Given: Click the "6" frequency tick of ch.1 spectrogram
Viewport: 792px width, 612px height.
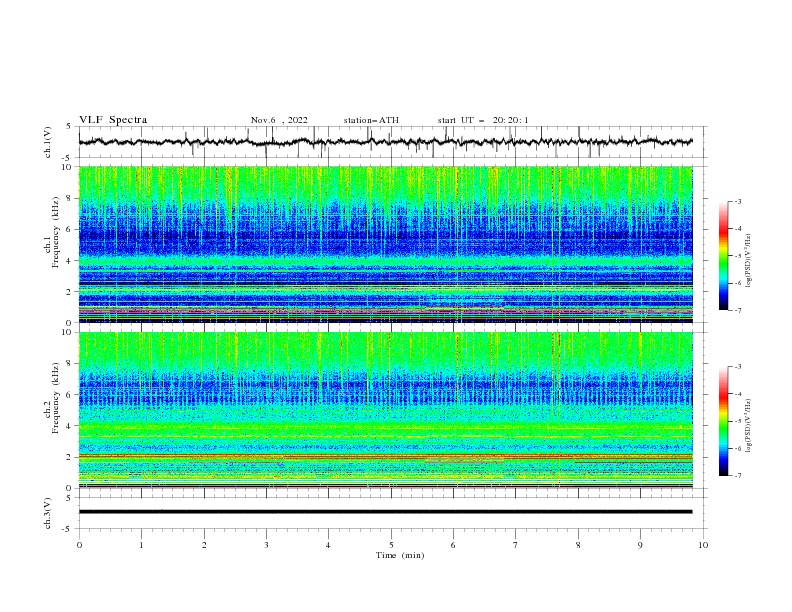Looking at the screenshot, I should click(x=70, y=229).
